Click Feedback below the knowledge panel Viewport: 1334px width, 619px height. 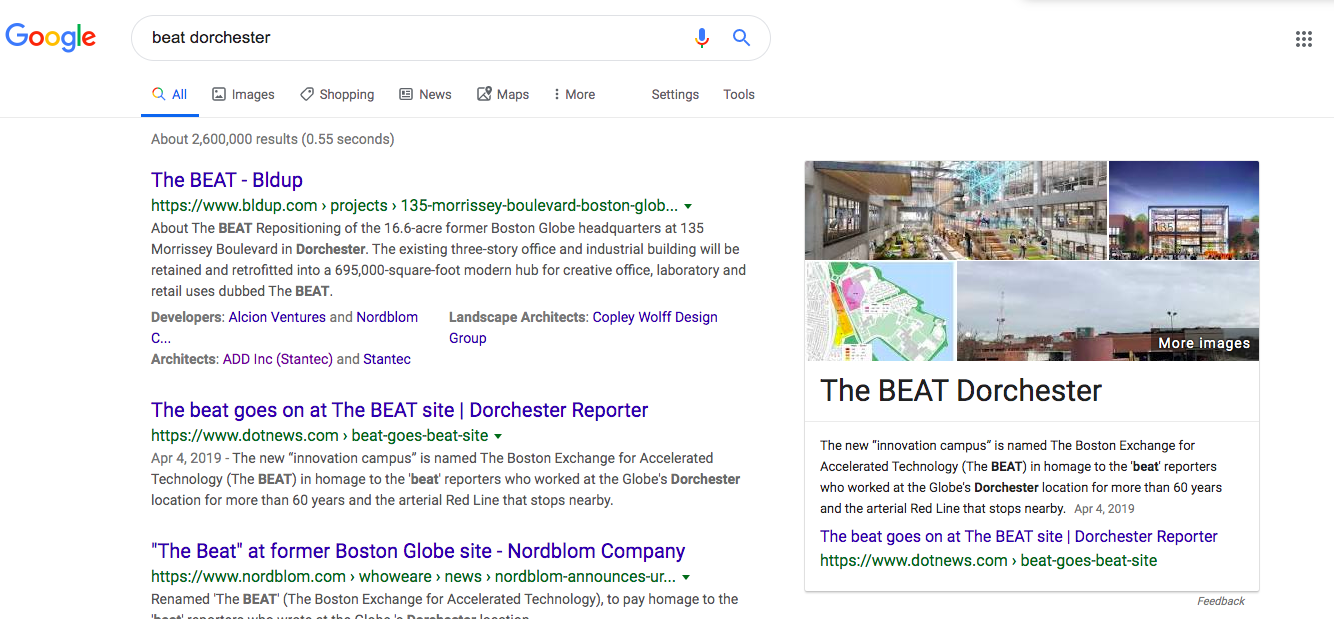coord(1221,601)
